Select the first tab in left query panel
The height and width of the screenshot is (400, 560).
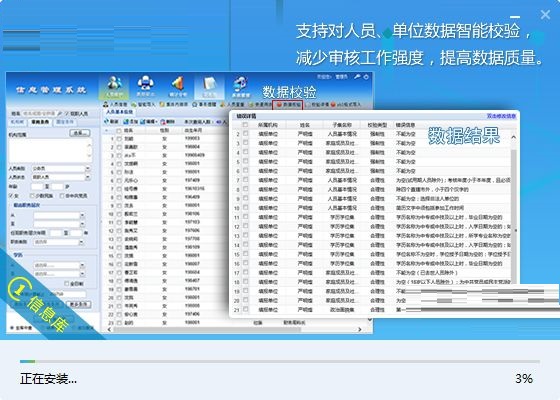[x=18, y=122]
